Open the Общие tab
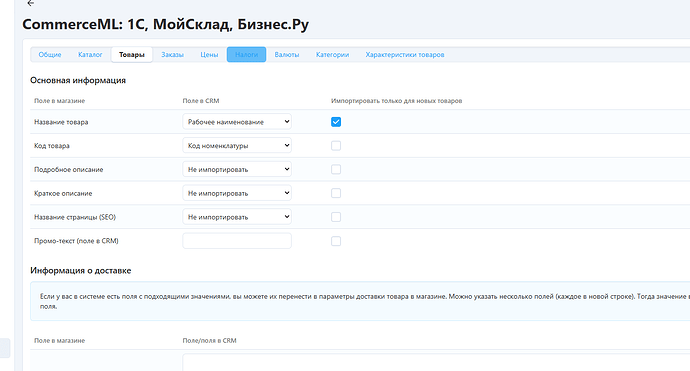 tap(50, 55)
